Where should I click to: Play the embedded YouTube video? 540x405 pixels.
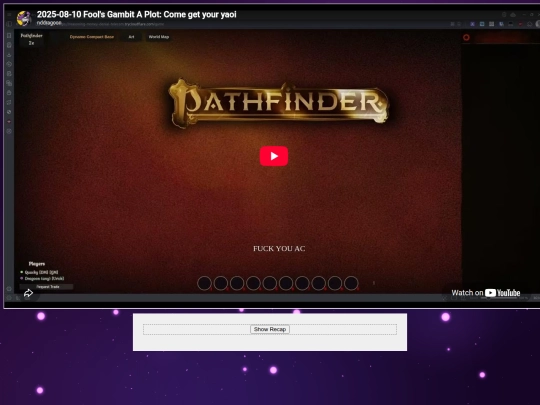pos(274,156)
